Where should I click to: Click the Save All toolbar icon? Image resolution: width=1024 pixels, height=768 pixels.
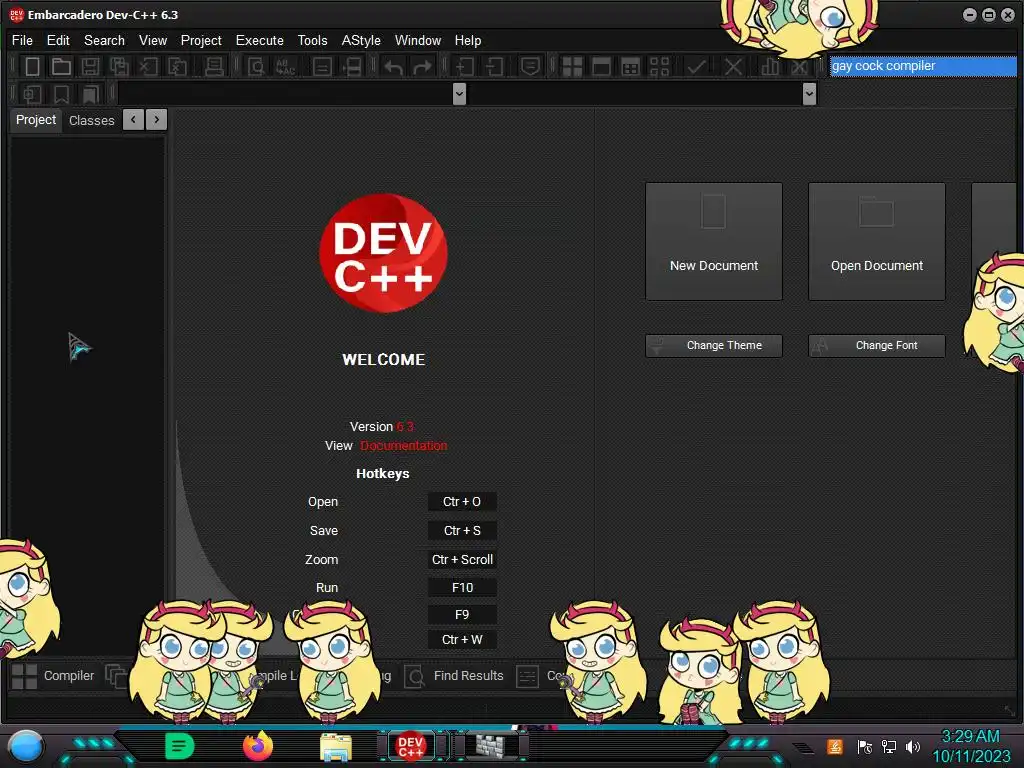point(120,66)
